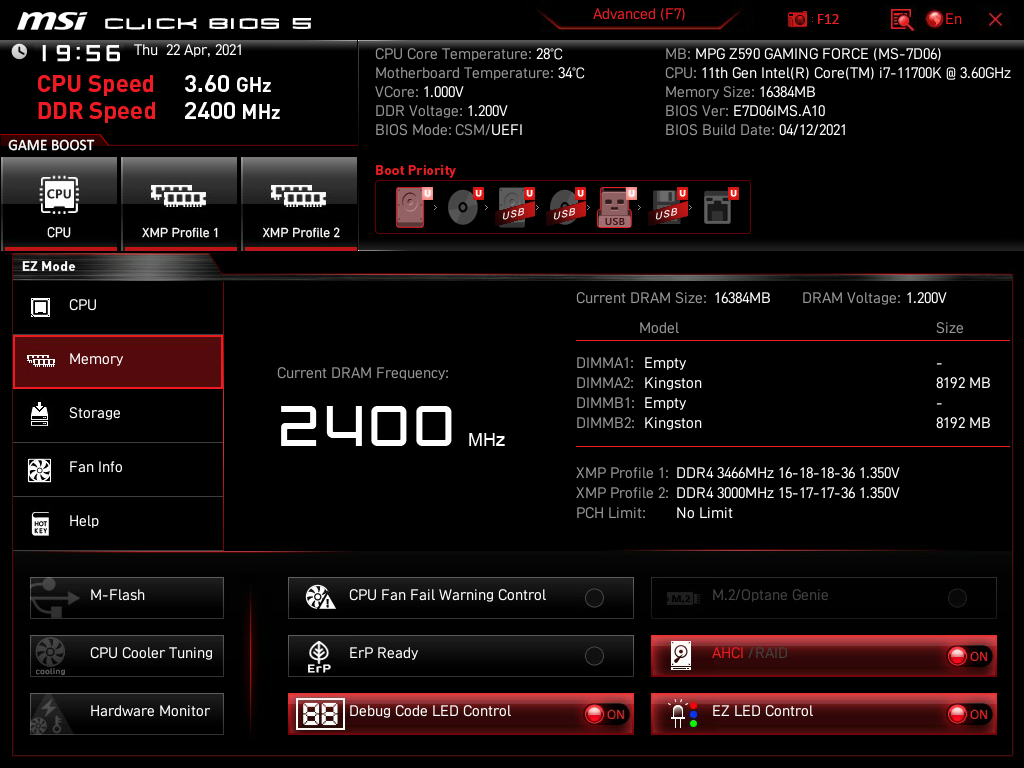Click the Fan Info fan icon

tap(40, 470)
